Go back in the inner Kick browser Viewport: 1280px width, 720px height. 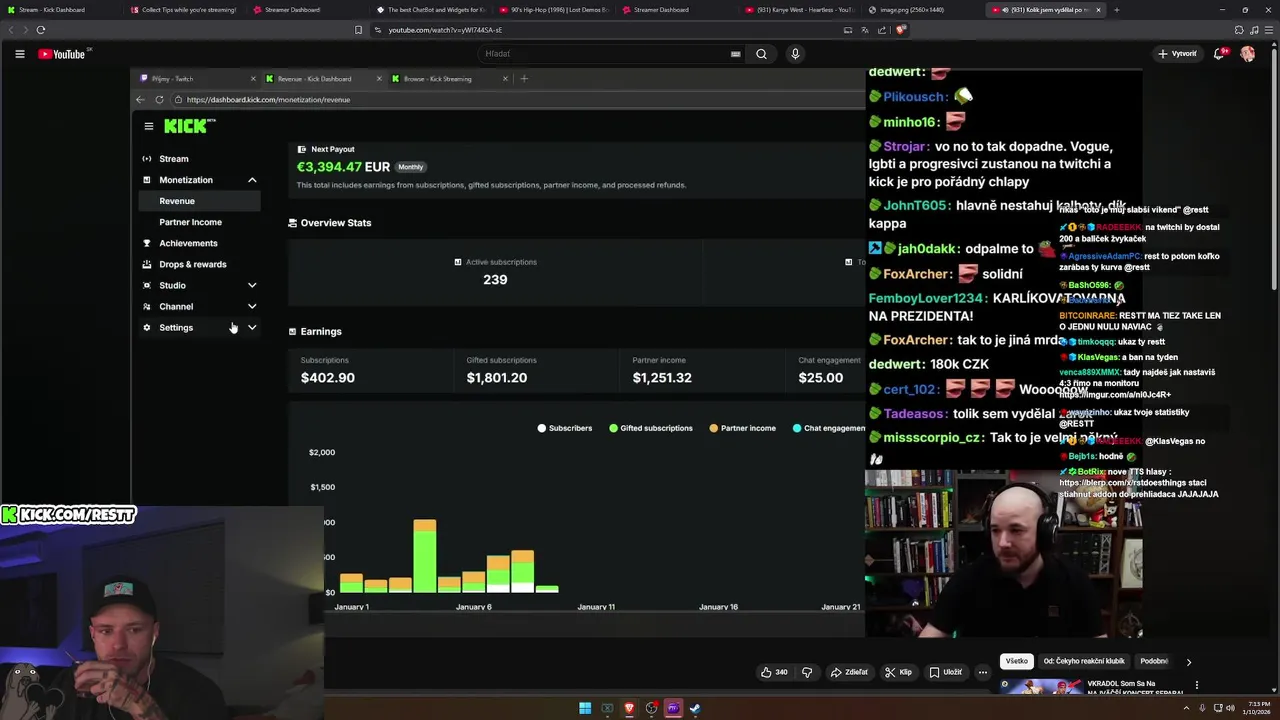click(140, 100)
